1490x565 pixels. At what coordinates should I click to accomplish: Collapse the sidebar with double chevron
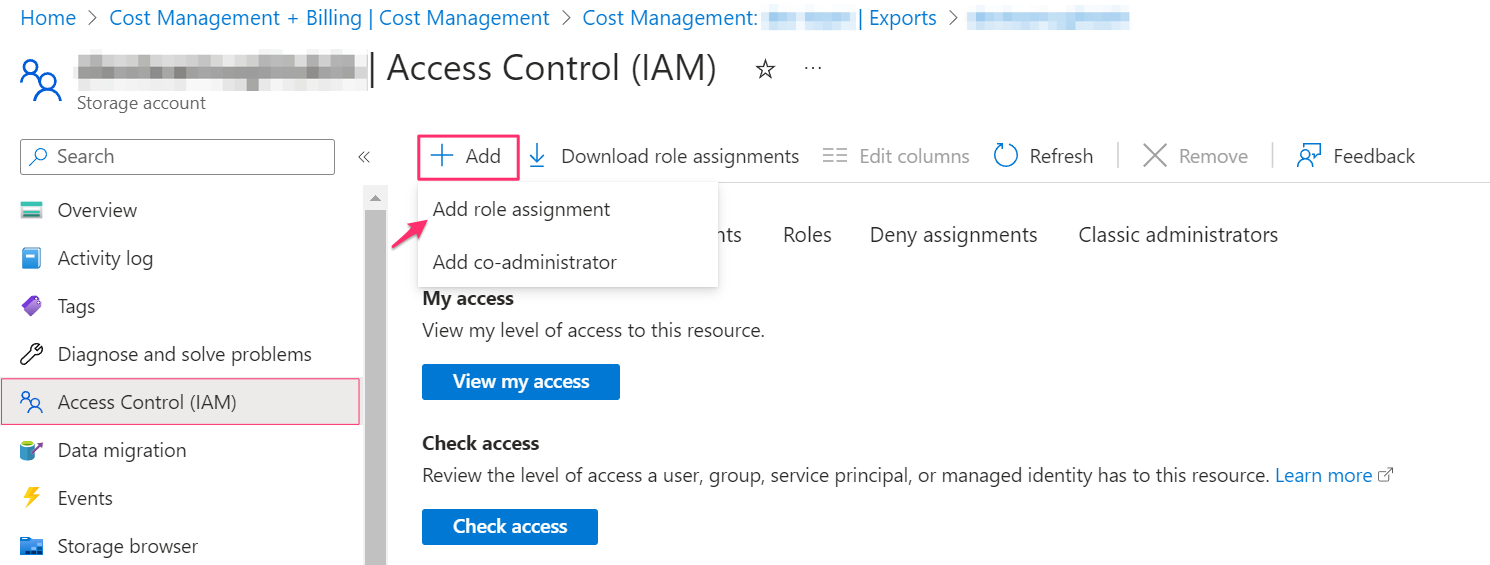coord(364,157)
